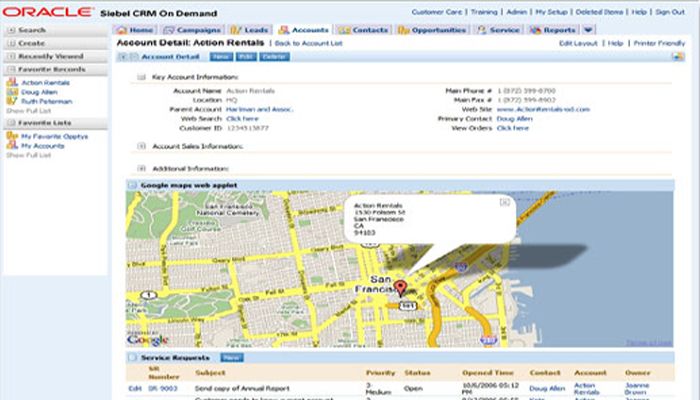Screen dimensions: 700x400
Task: Close the Action Rentals map info bubble
Action: 504,202
